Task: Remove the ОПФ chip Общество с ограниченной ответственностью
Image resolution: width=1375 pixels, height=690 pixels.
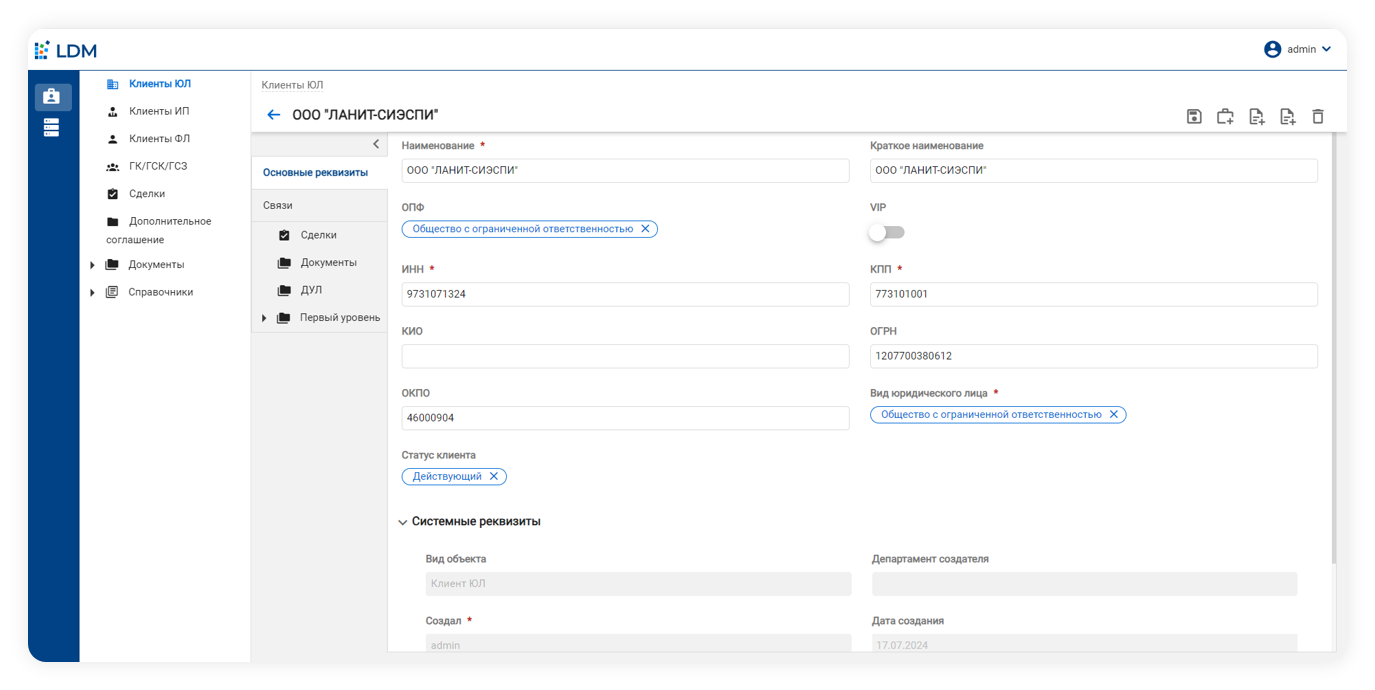Action: pos(646,228)
